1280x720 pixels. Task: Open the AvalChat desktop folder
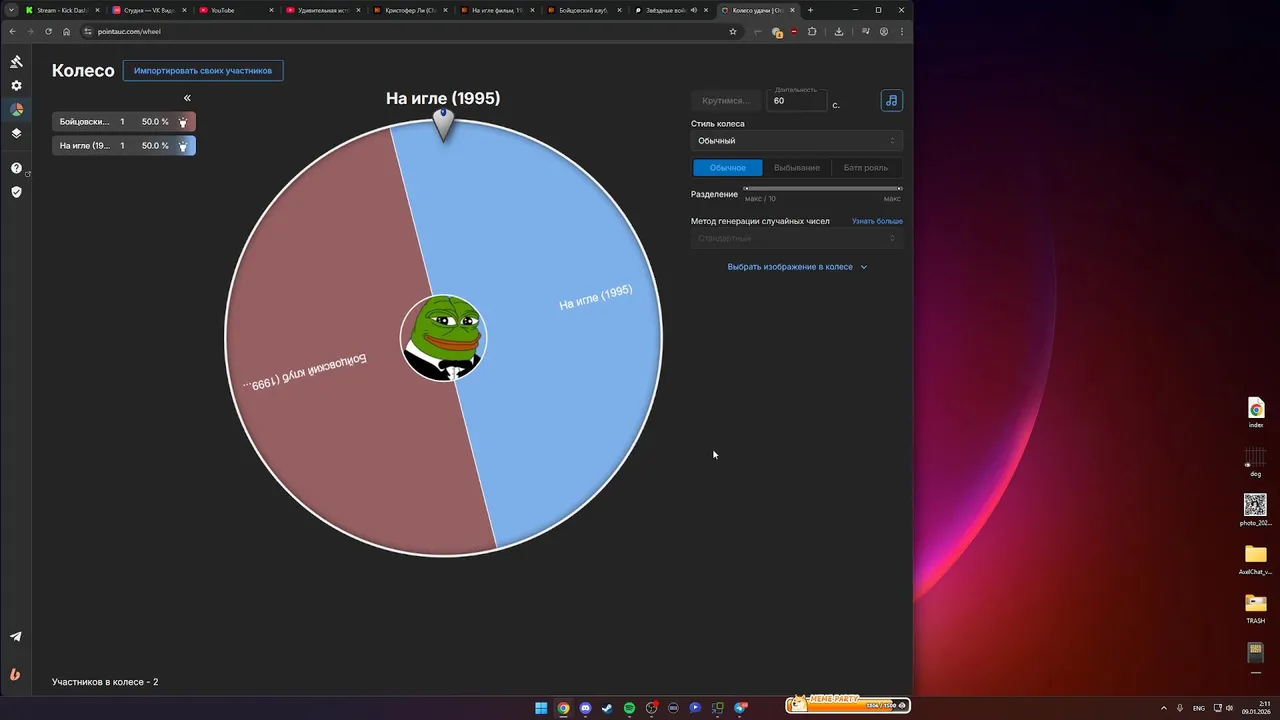click(x=1256, y=559)
